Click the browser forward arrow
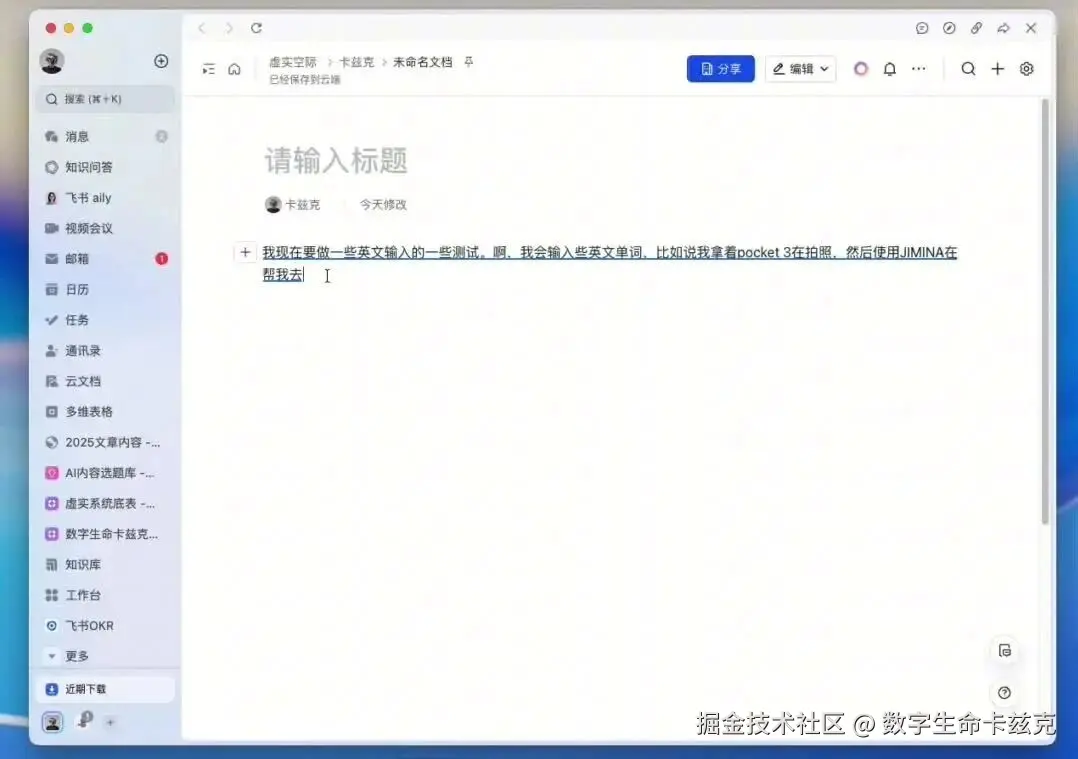The width and height of the screenshot is (1078, 759). (229, 28)
